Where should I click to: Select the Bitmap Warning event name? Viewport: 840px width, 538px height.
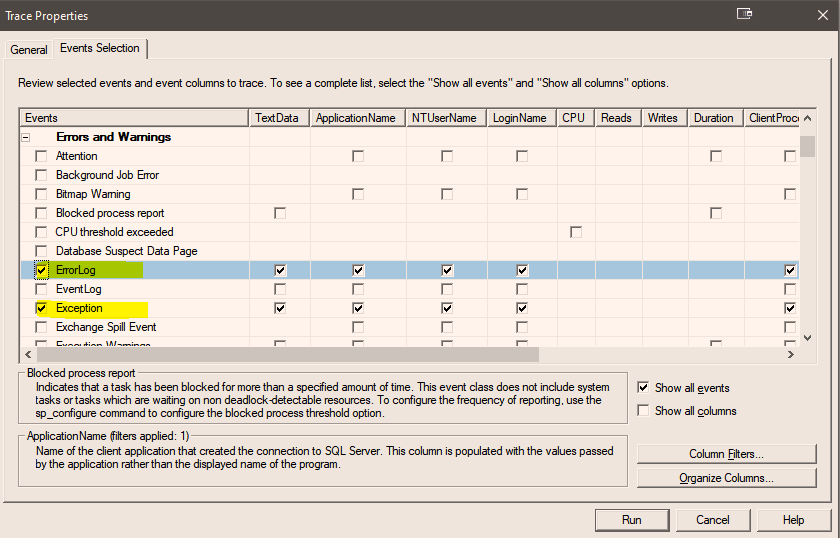(x=93, y=194)
